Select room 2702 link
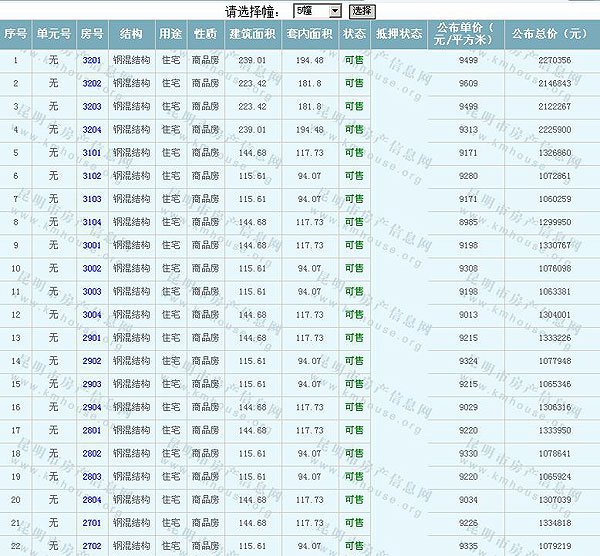This screenshot has width=600, height=556. [x=92, y=546]
